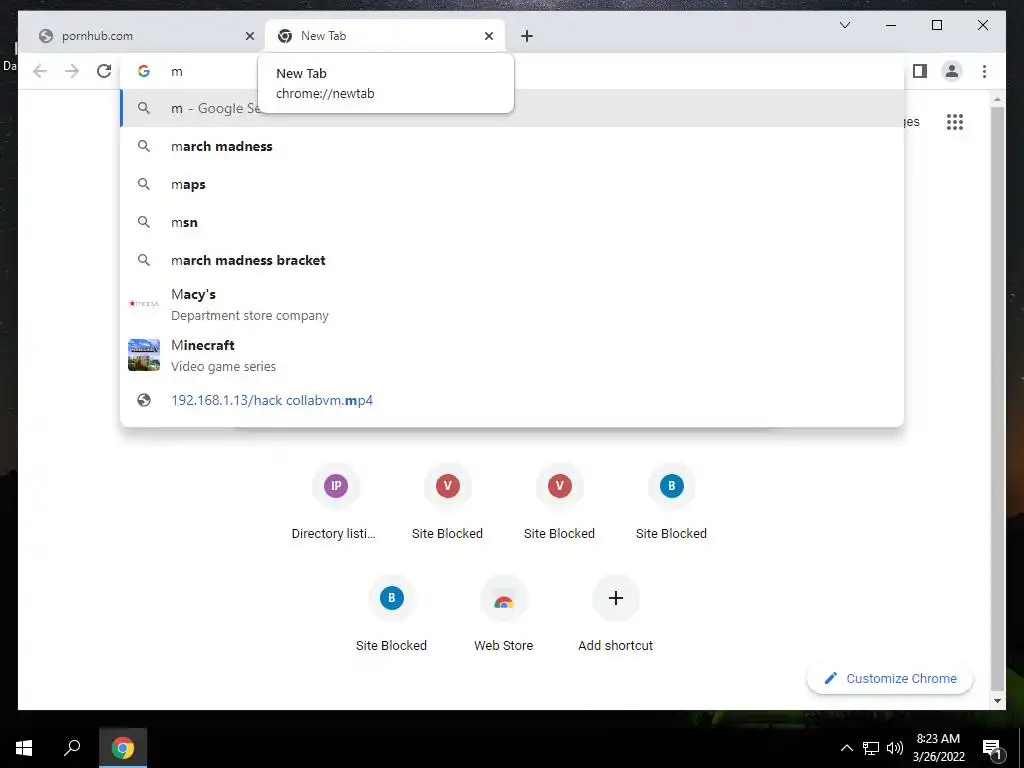1024x768 pixels.
Task: Open the Web Store shortcut
Action: [504, 615]
